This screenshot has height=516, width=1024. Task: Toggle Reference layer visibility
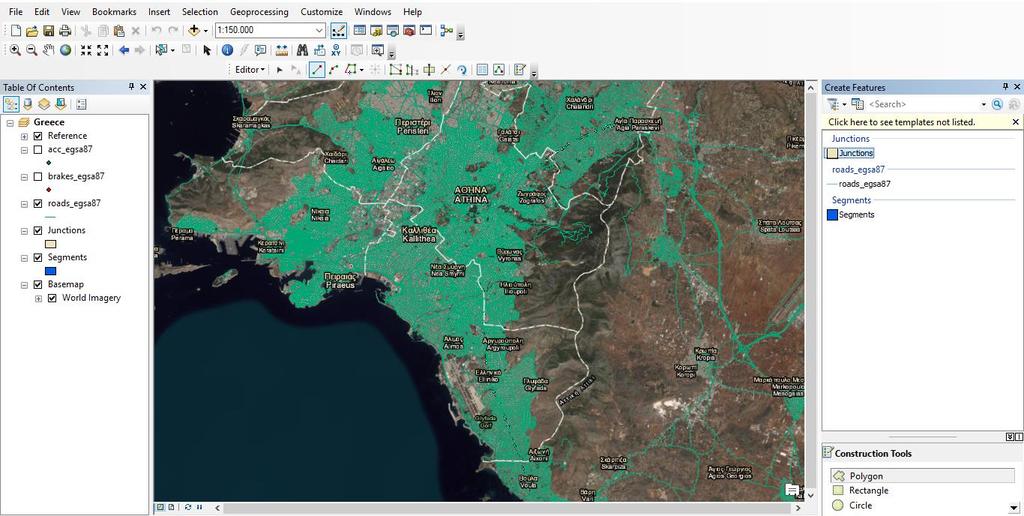[x=38, y=136]
